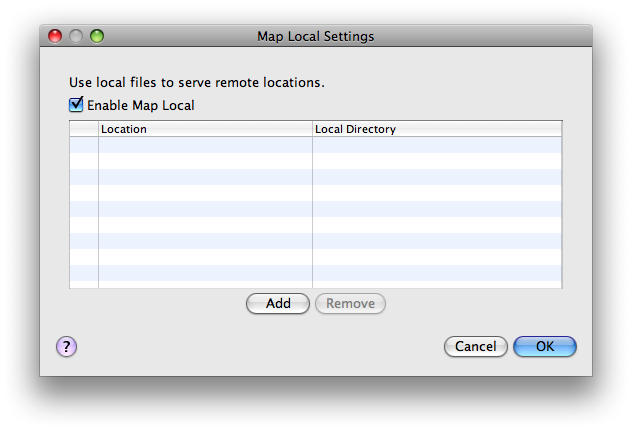
Task: Open help via the question mark icon
Action: (67, 347)
